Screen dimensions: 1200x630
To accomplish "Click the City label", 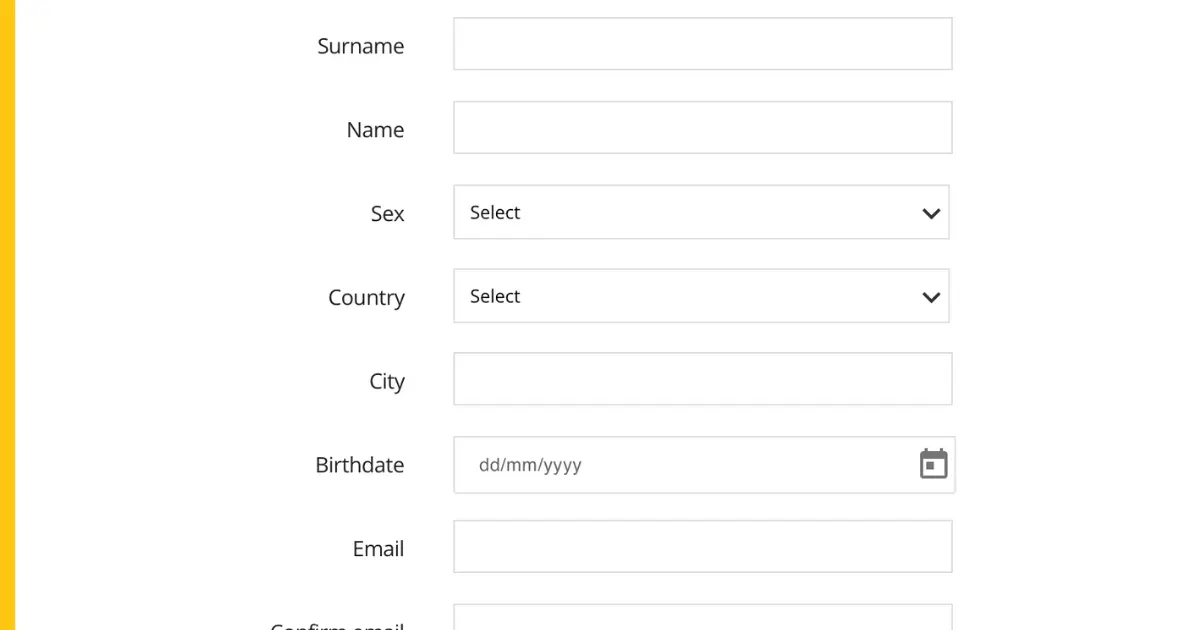I will tap(387, 382).
